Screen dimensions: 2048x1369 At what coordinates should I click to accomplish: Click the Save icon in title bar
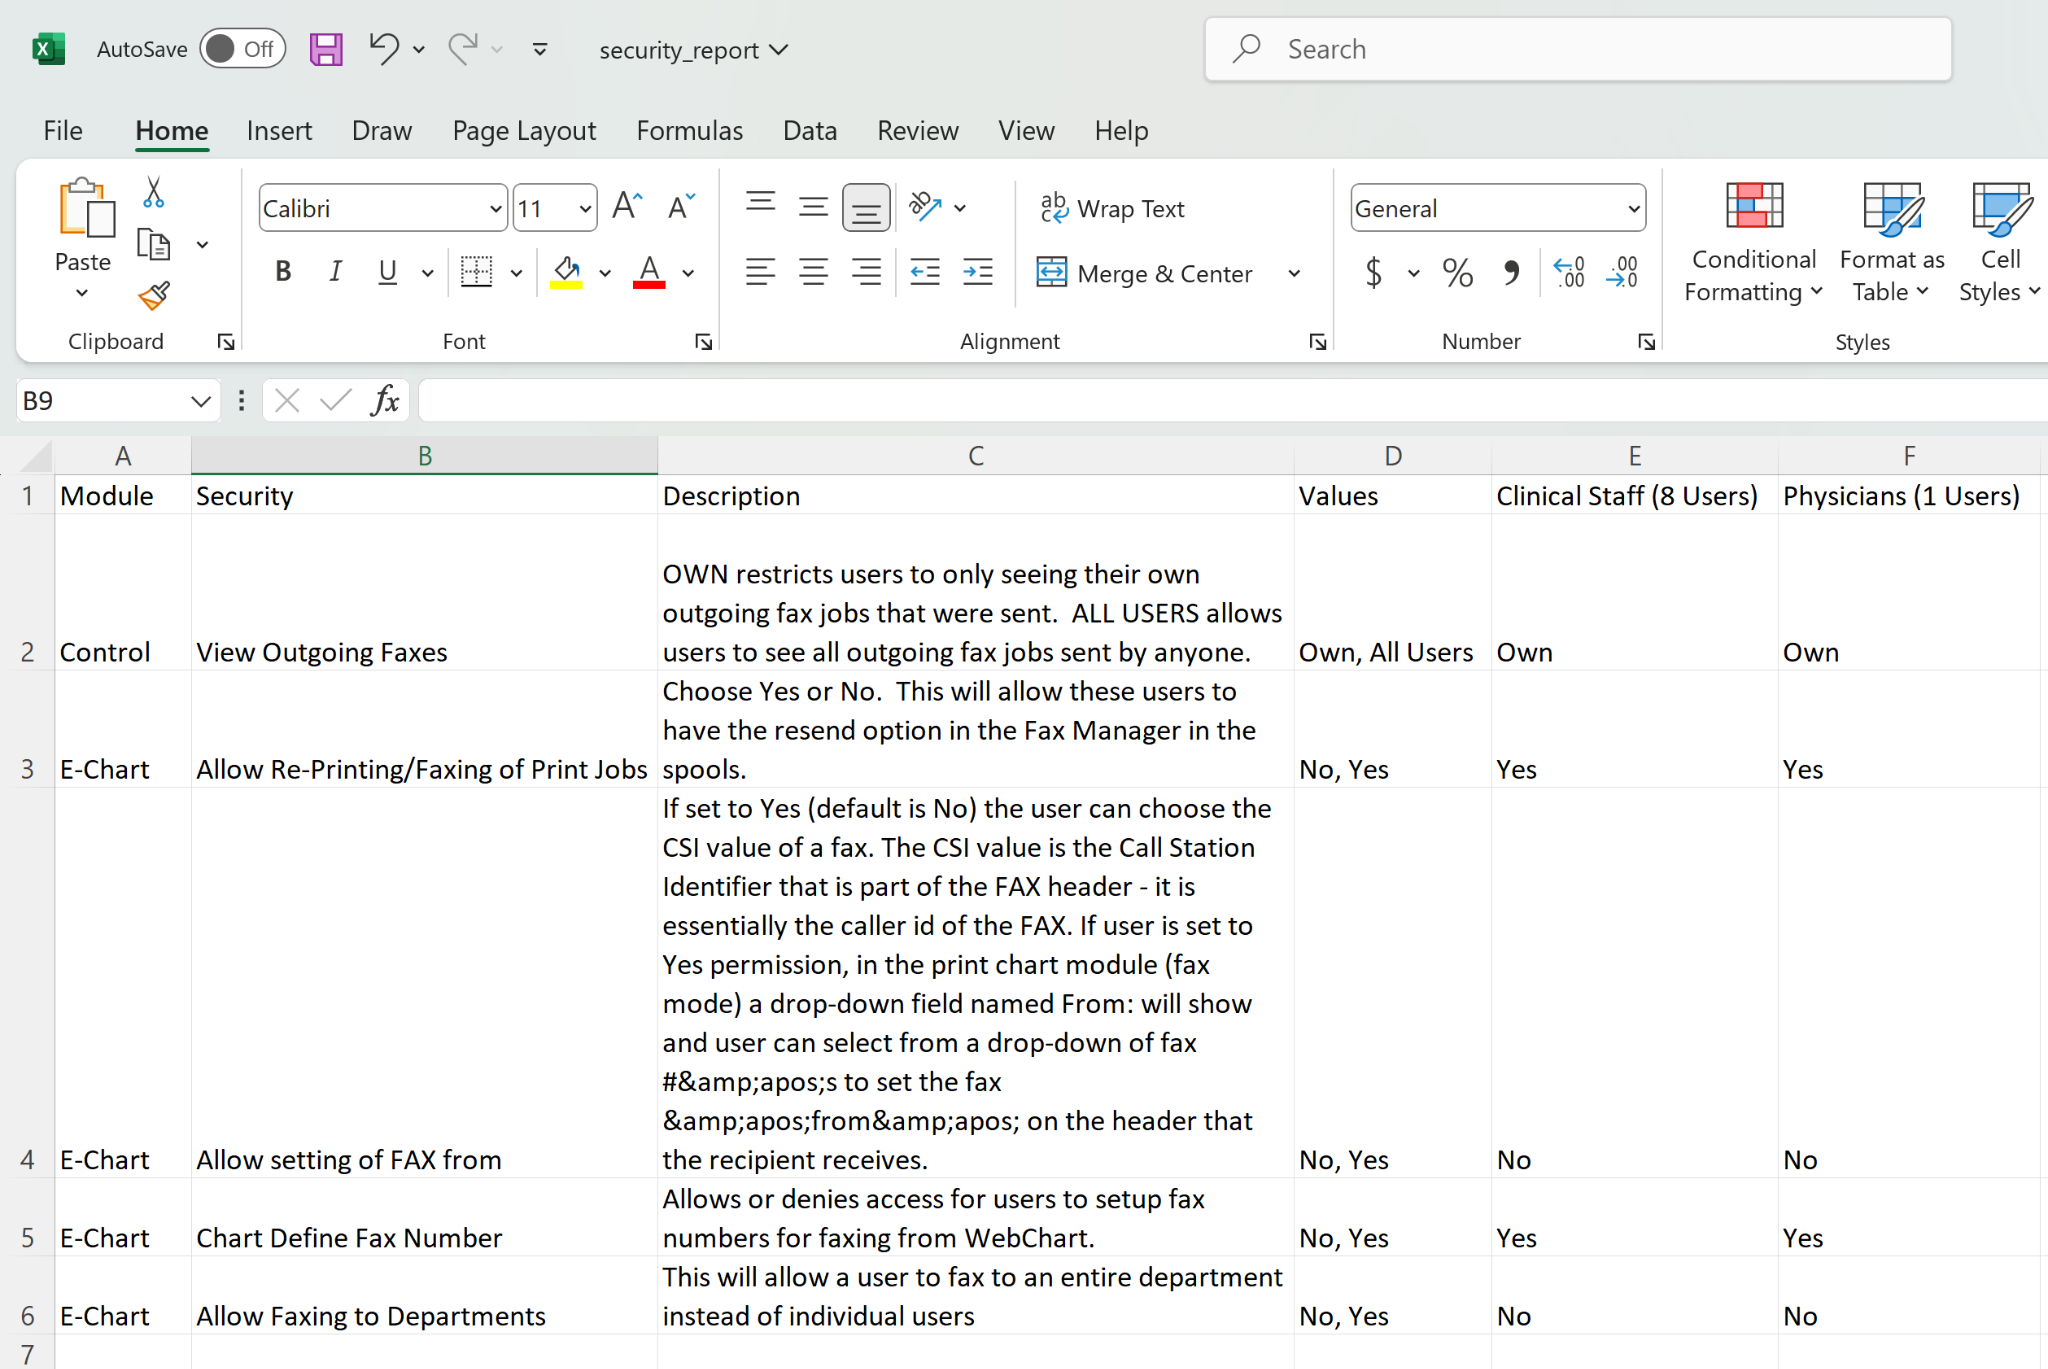[326, 49]
